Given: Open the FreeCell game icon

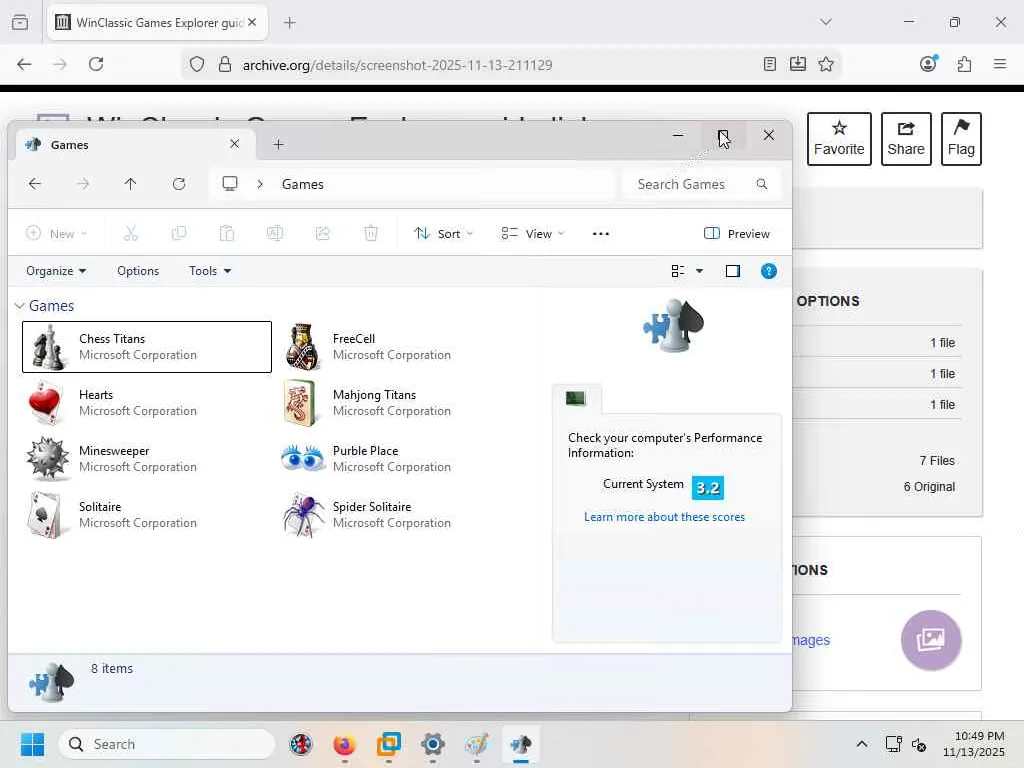Looking at the screenshot, I should pos(302,347).
